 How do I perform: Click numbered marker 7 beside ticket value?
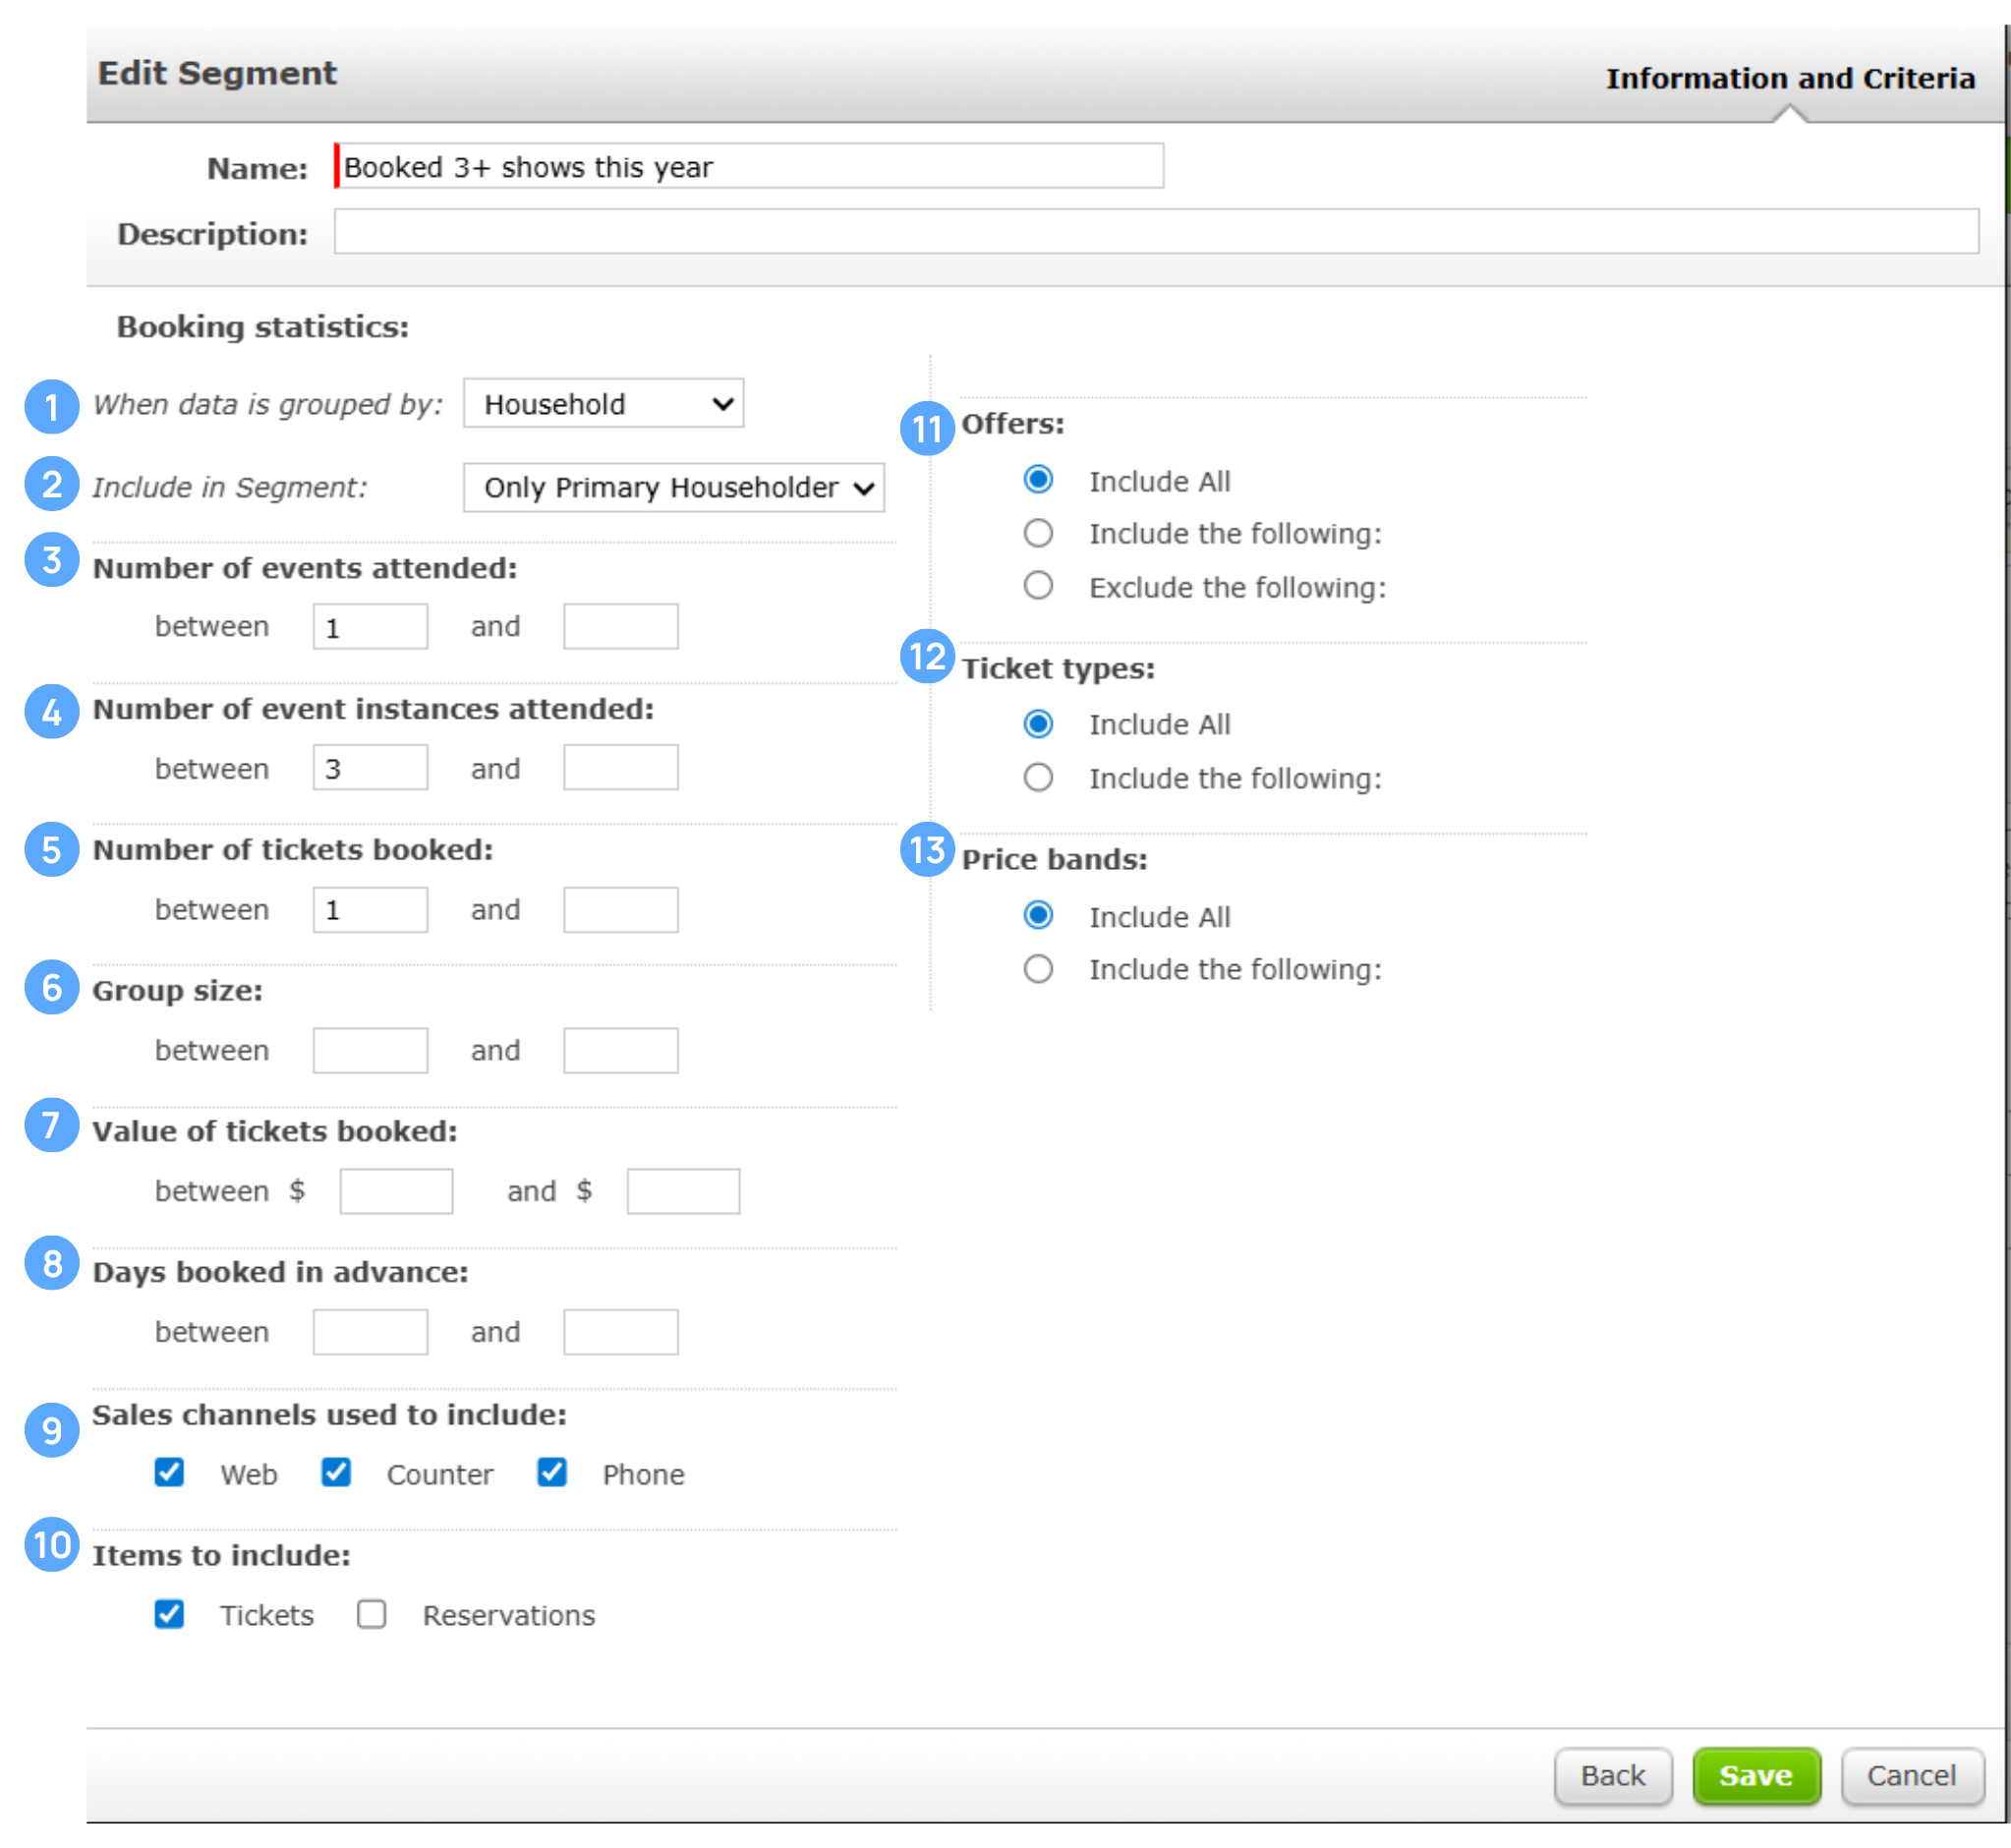point(51,1125)
